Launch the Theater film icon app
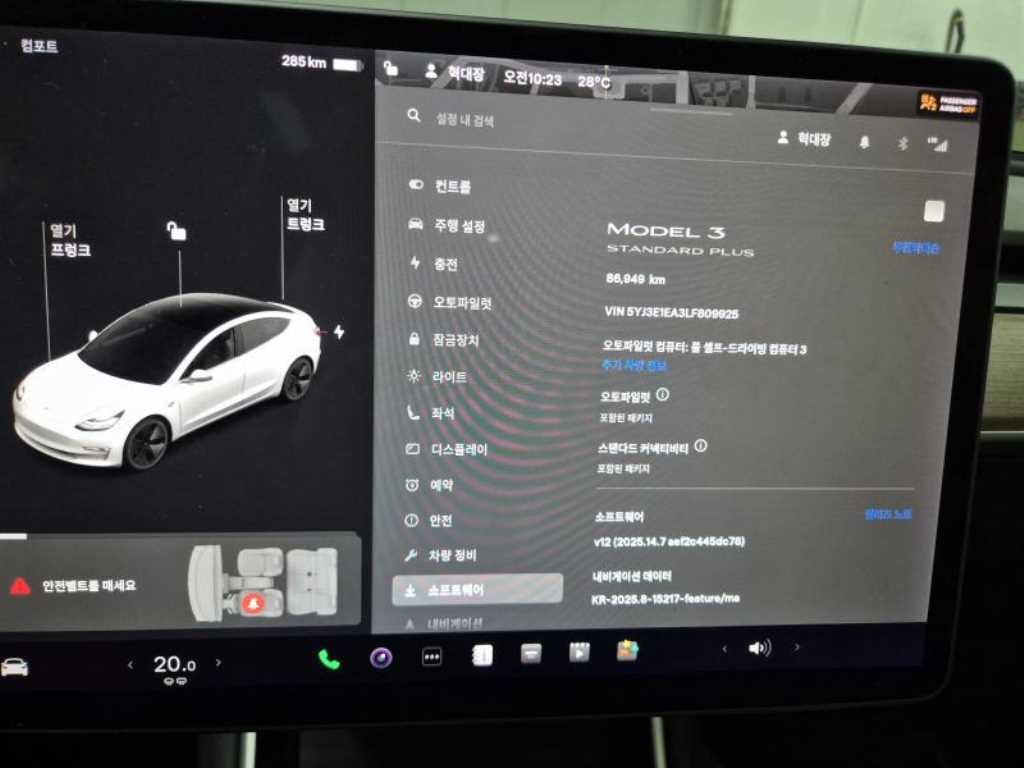The width and height of the screenshot is (1024, 768). pos(579,652)
